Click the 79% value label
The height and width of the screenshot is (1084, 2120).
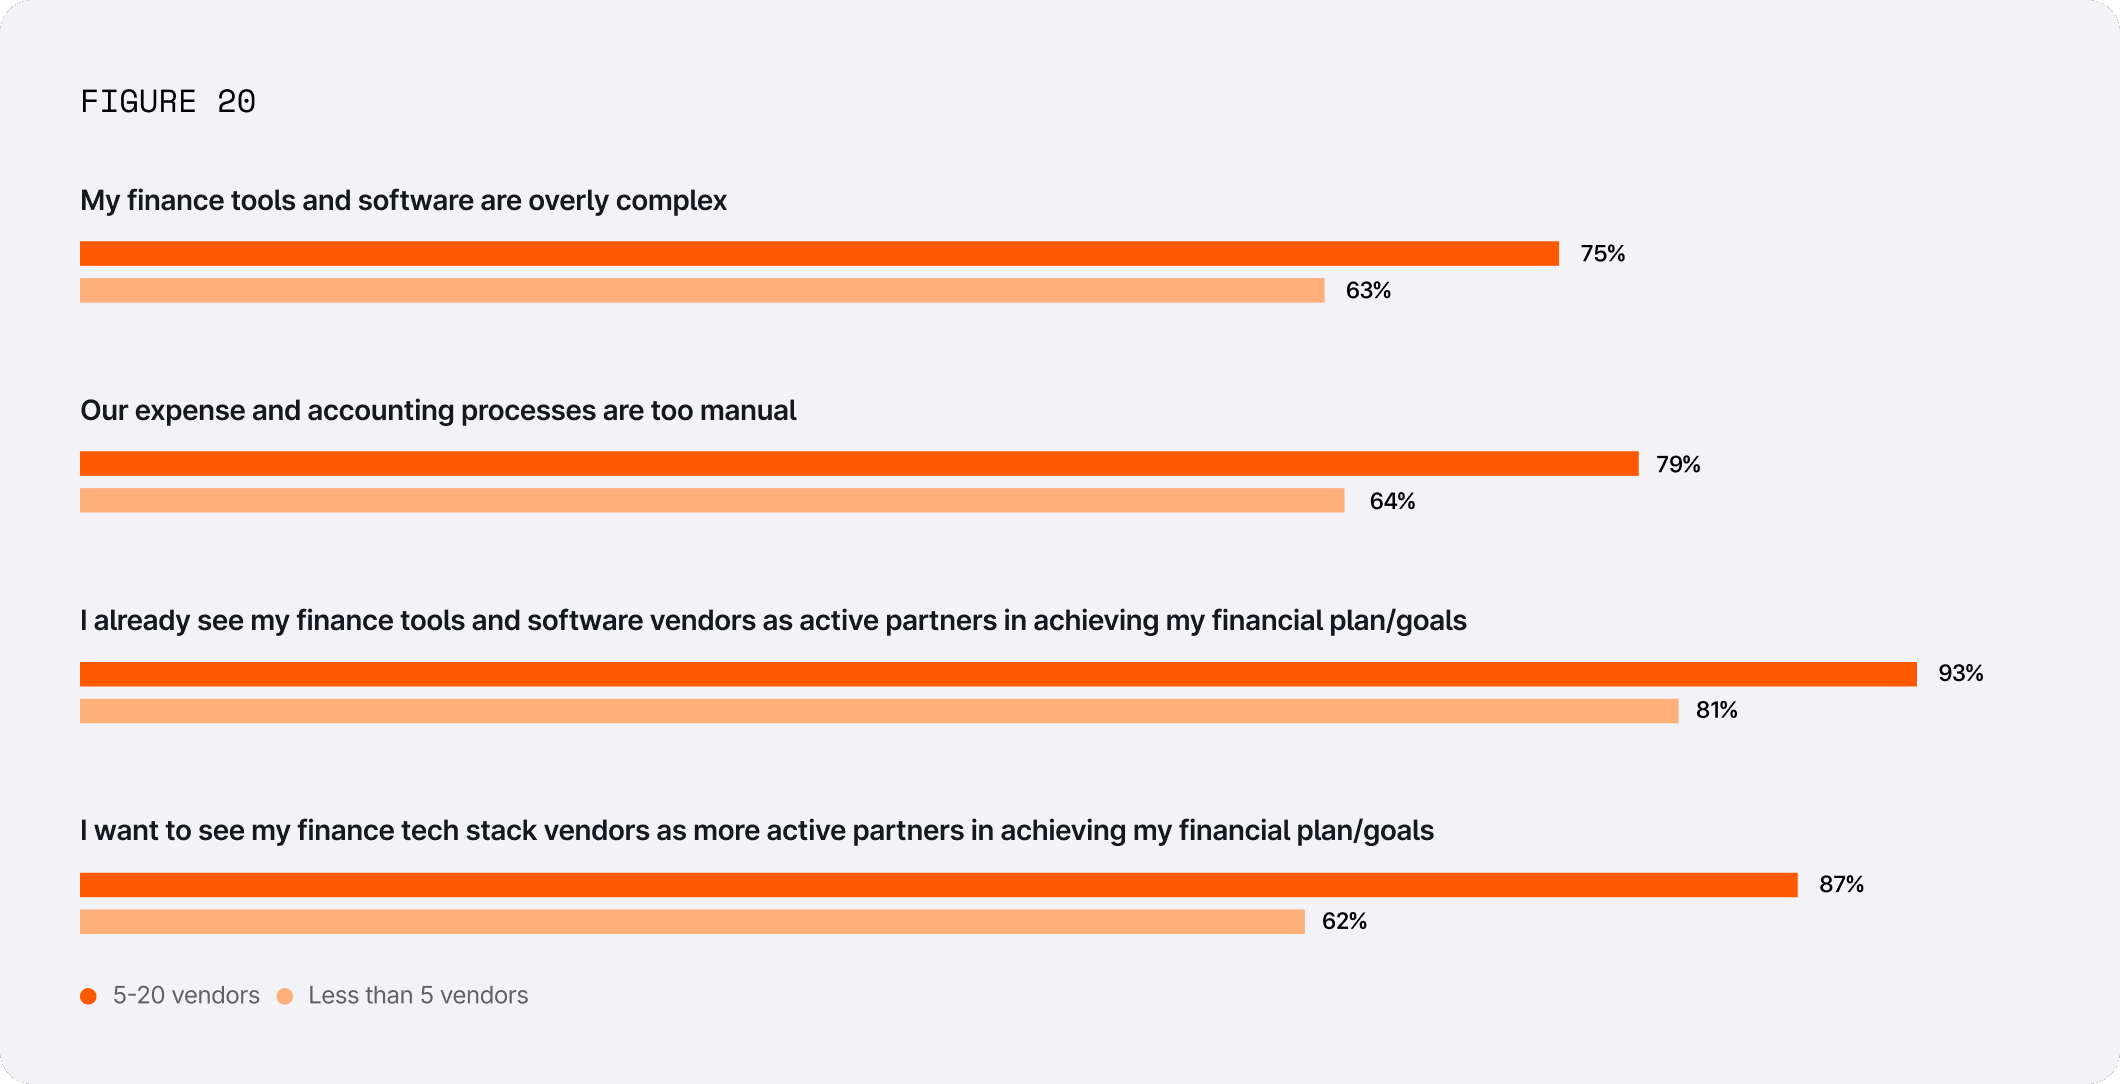click(1678, 465)
